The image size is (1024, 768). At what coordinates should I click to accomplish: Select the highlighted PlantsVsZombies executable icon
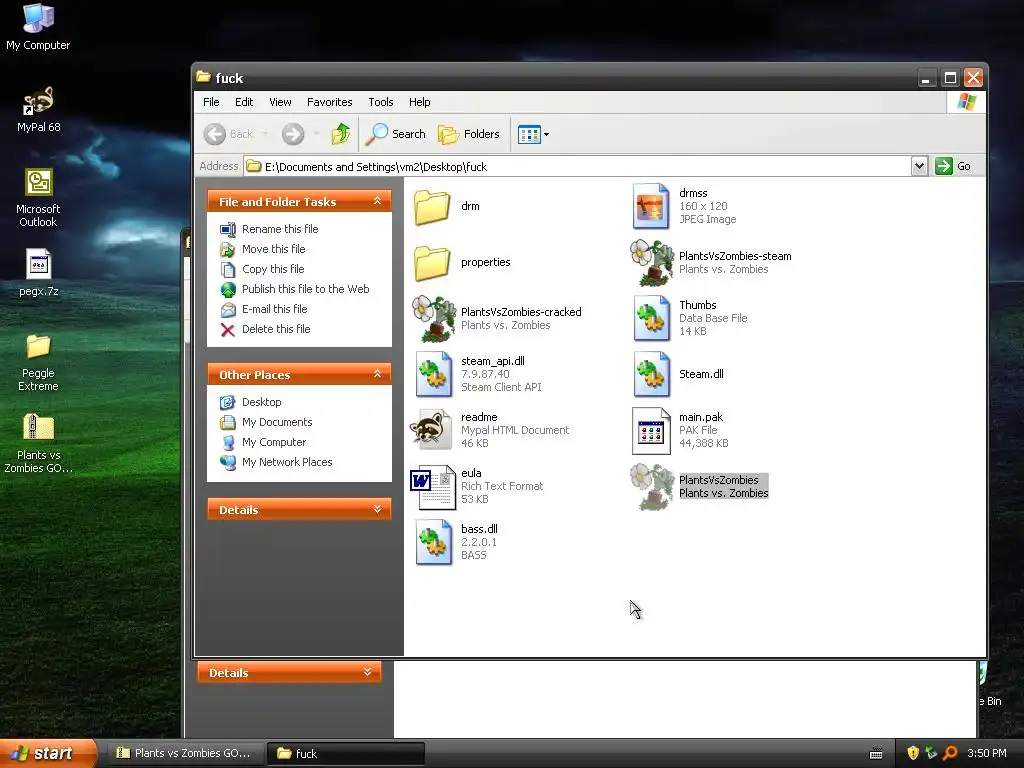(x=651, y=487)
